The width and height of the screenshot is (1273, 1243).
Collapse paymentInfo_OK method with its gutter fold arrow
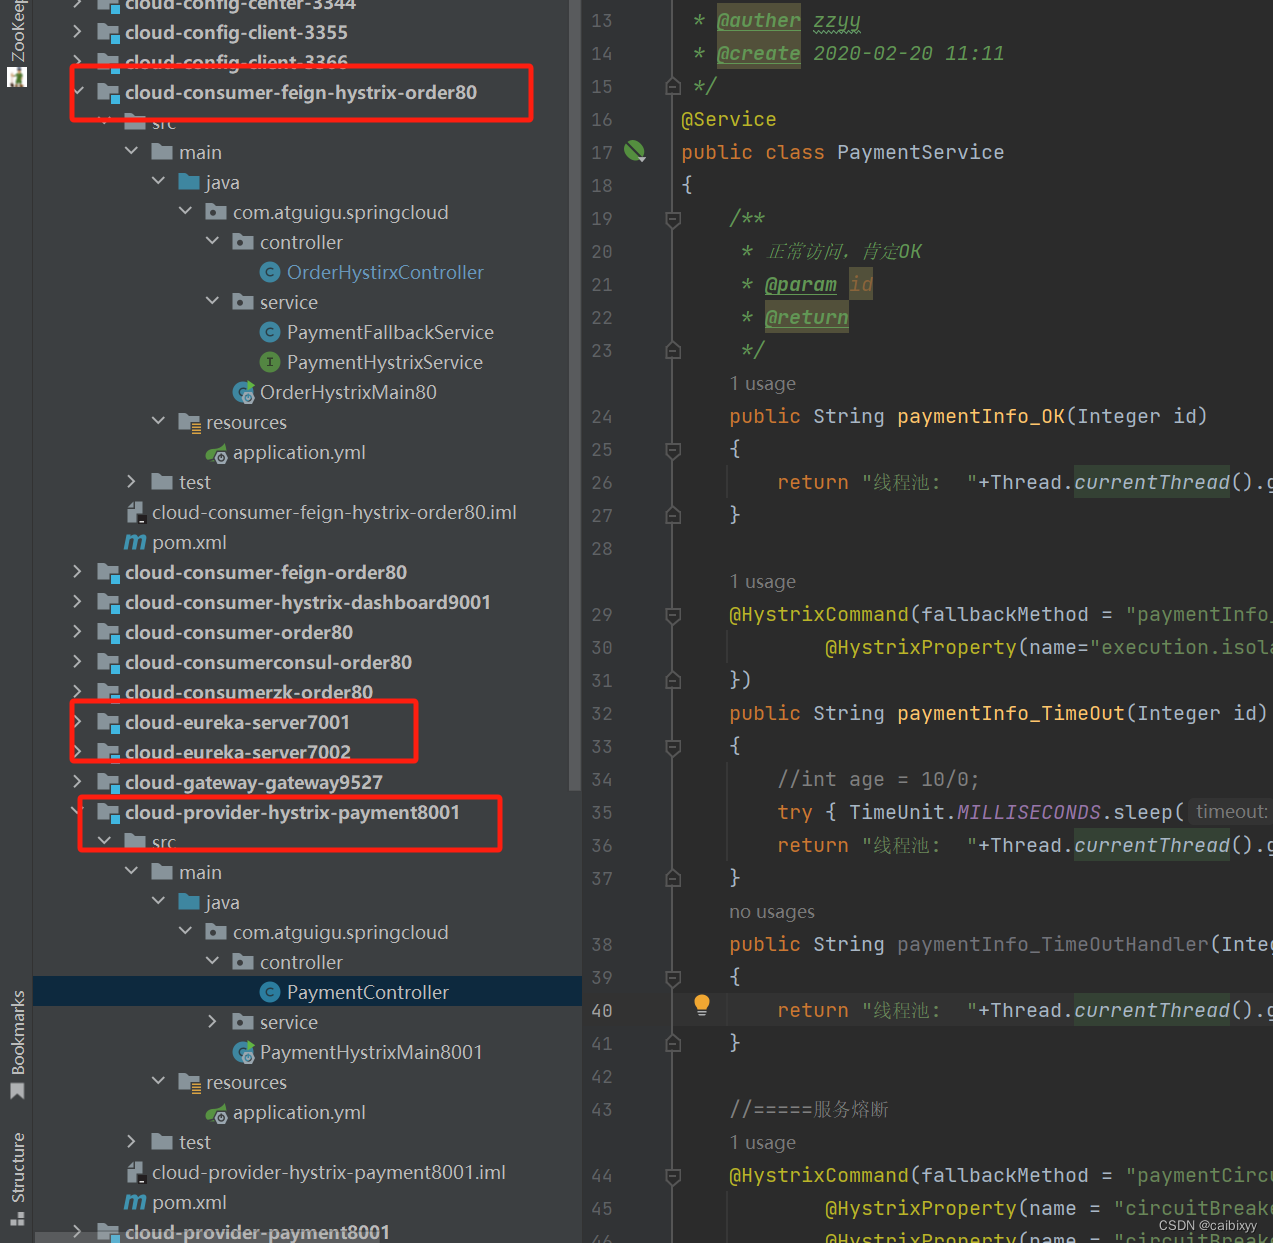click(672, 450)
